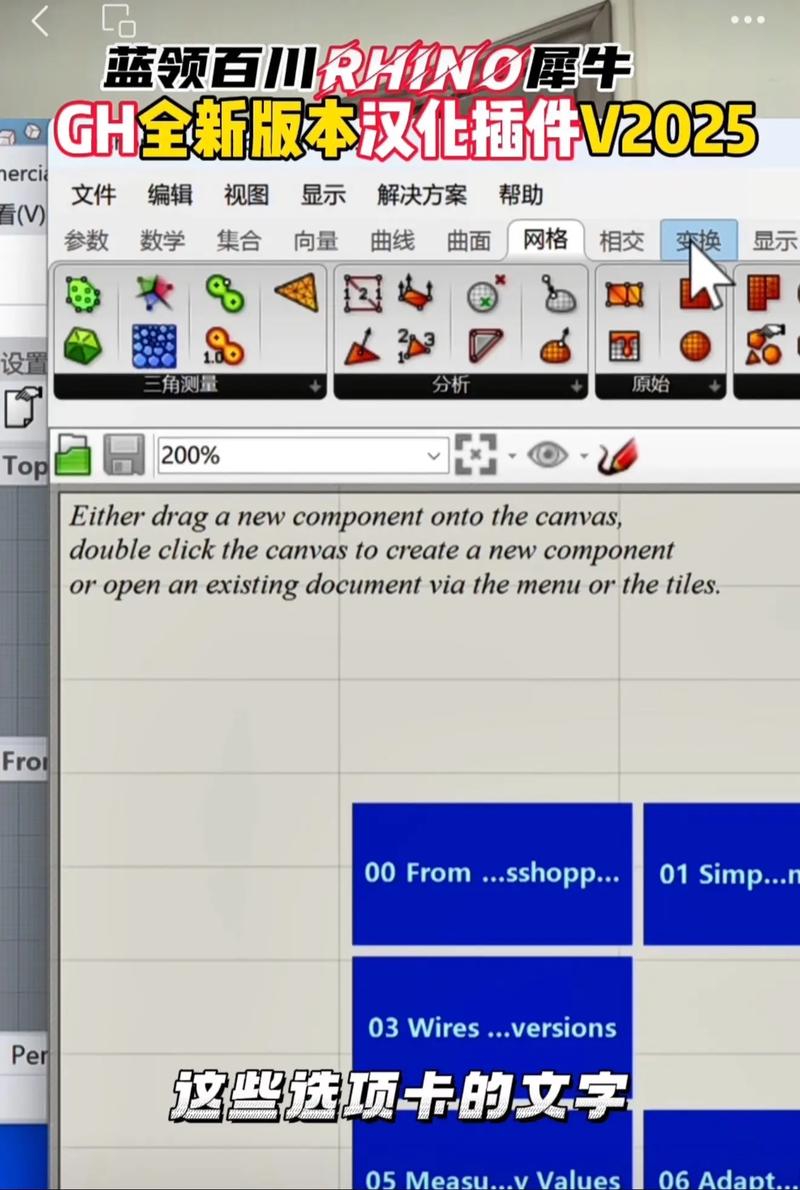800x1190 pixels.
Task: Switch to the 集合 tab
Action: point(239,241)
